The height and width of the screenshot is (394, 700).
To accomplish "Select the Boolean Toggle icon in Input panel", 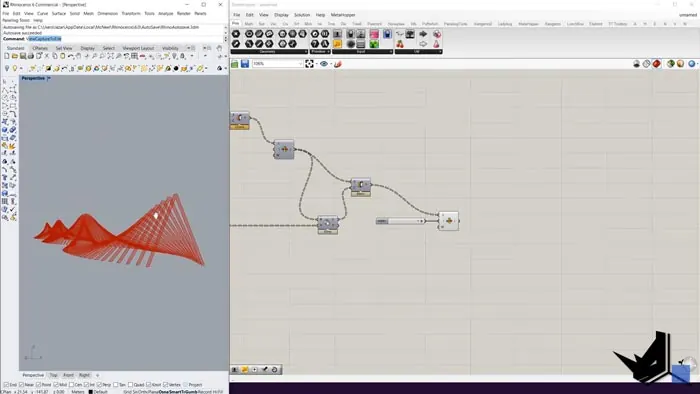I will [351, 34].
